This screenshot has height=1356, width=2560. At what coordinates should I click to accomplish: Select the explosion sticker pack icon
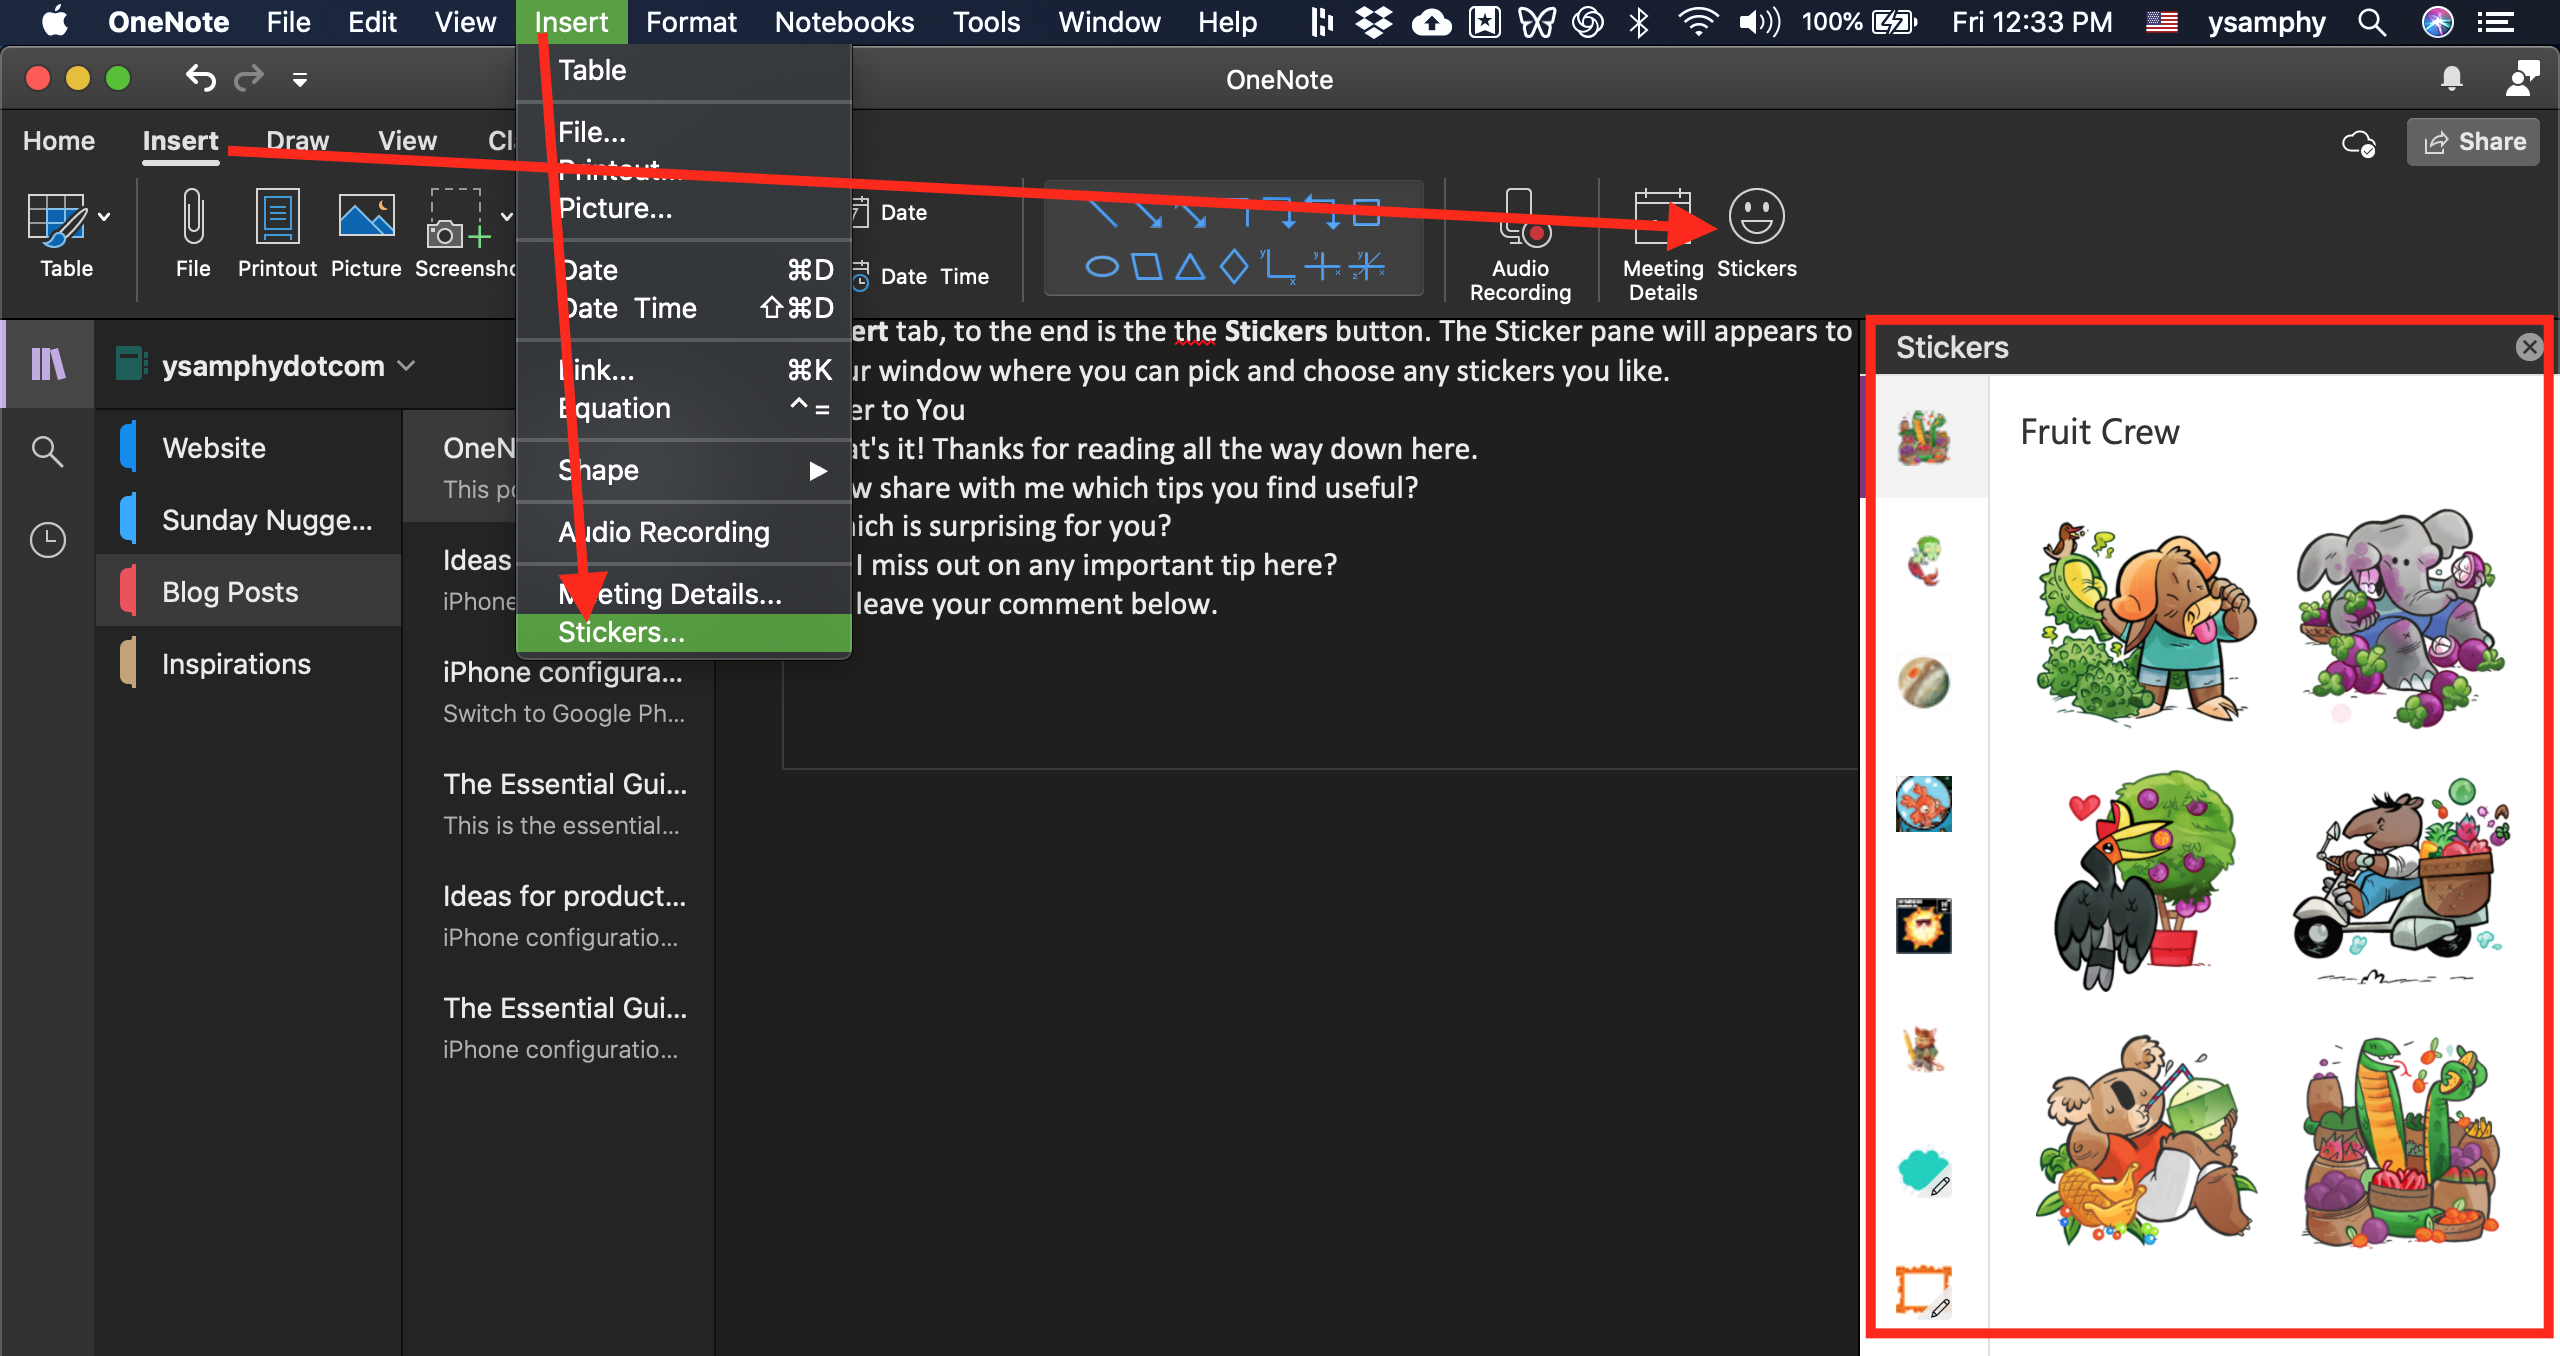coord(1924,926)
